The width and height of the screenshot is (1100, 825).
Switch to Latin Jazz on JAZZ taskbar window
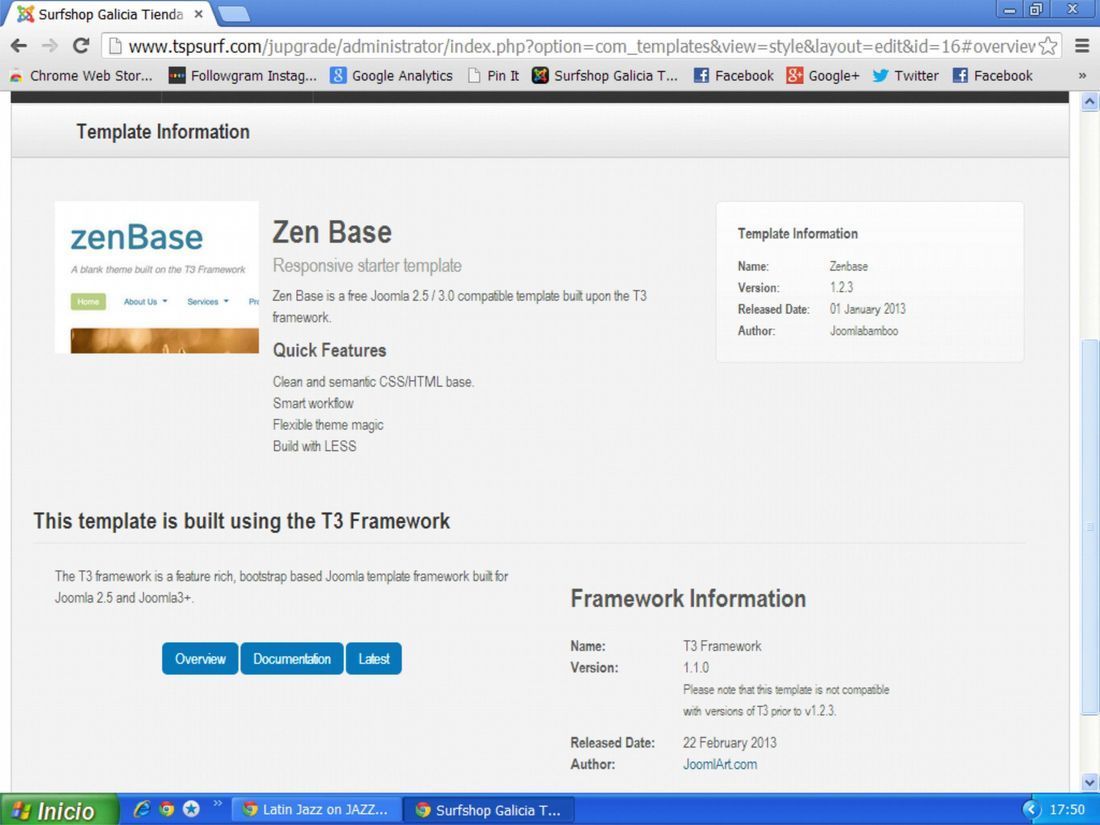point(316,810)
